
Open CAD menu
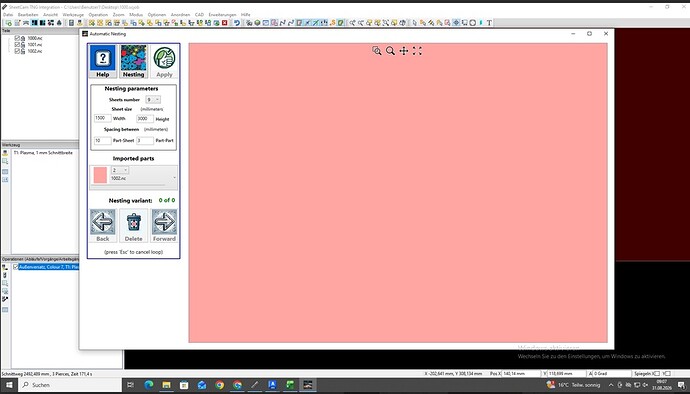point(199,15)
